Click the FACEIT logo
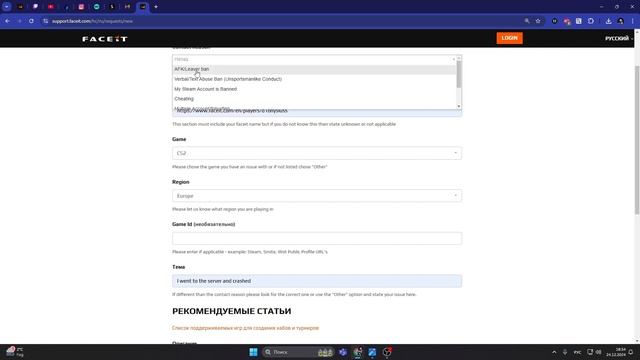The height and width of the screenshot is (360, 640). coord(105,39)
